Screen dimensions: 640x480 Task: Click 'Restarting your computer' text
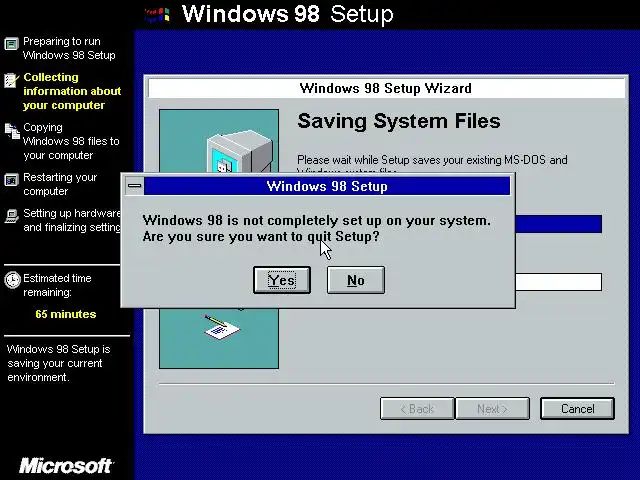[x=60, y=184]
